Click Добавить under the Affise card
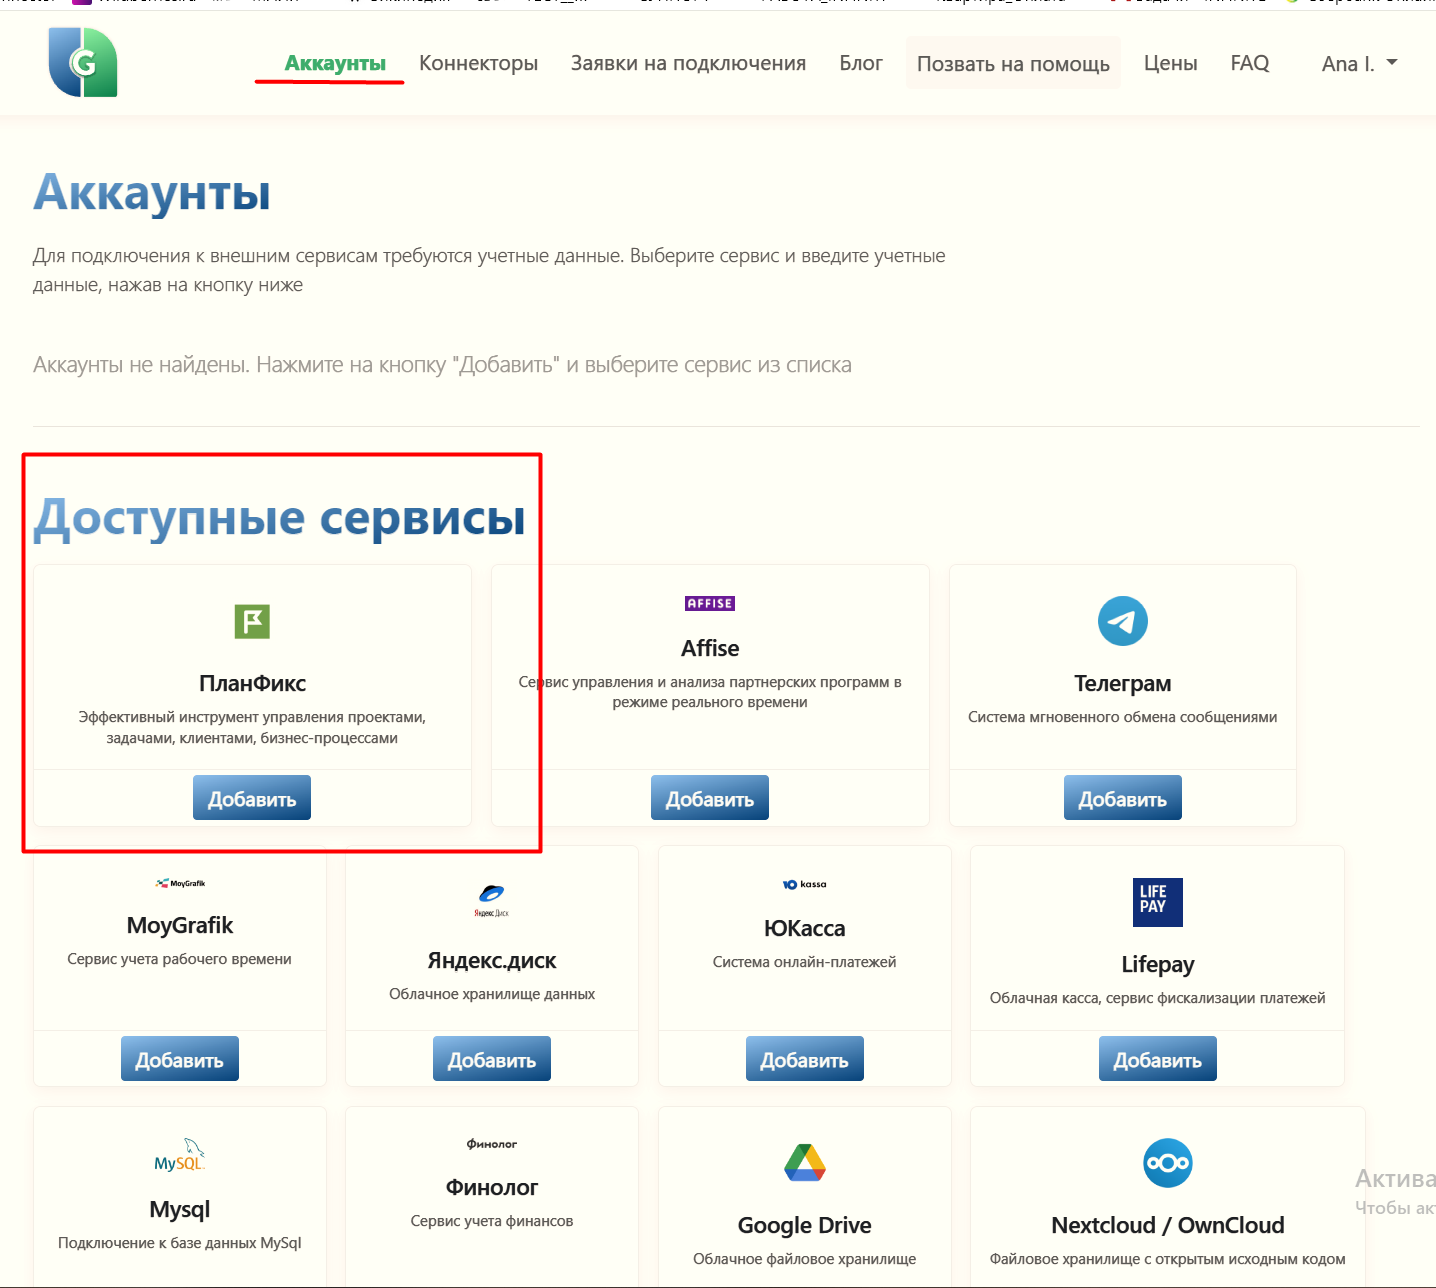The height and width of the screenshot is (1288, 1436). [x=710, y=798]
